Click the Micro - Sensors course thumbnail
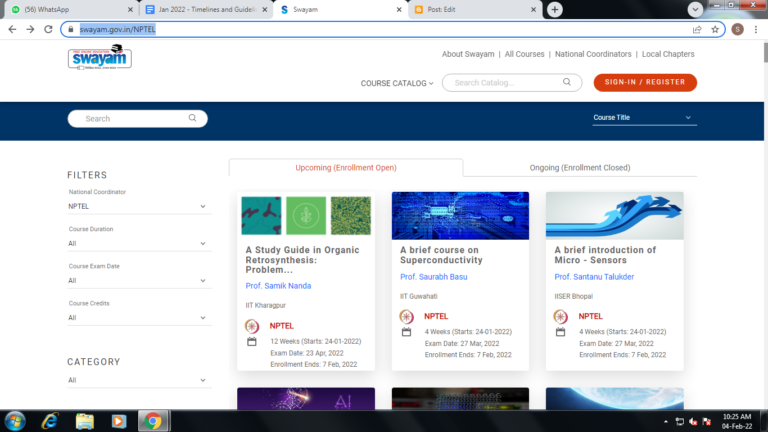The height and width of the screenshot is (432, 768). [614, 215]
